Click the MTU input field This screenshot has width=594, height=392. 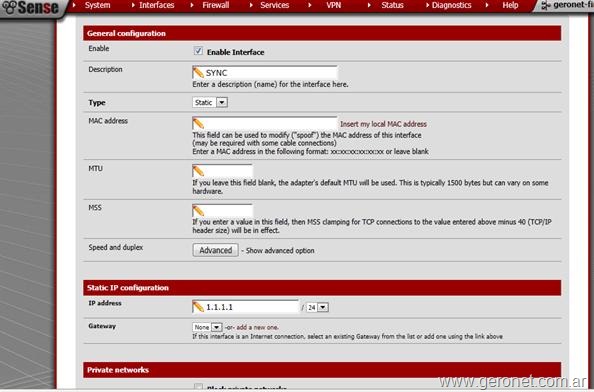point(222,171)
